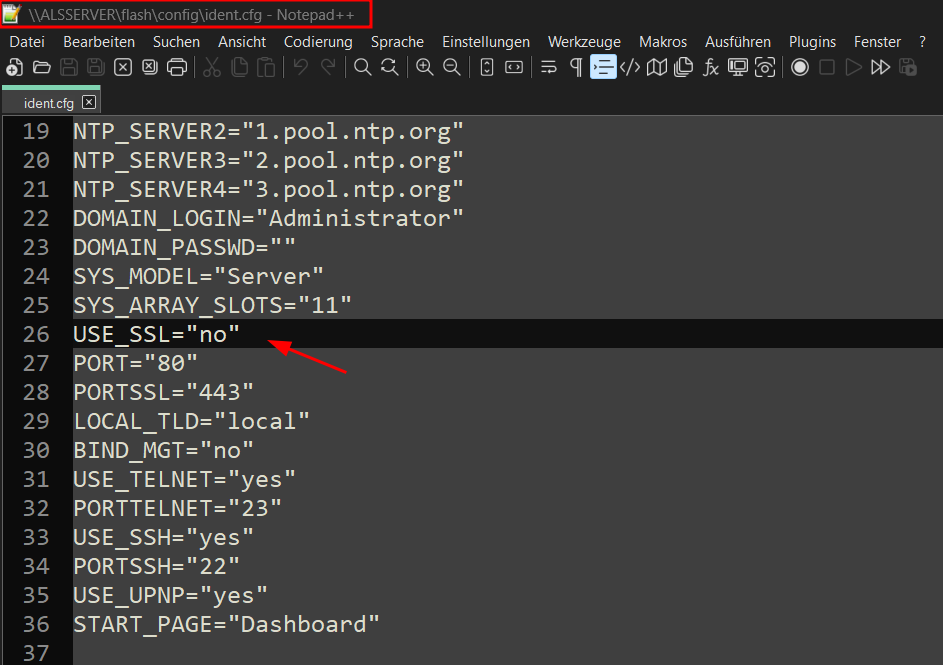Viewport: 943px width, 665px height.
Task: Open a file with the folder icon
Action: click(41, 67)
